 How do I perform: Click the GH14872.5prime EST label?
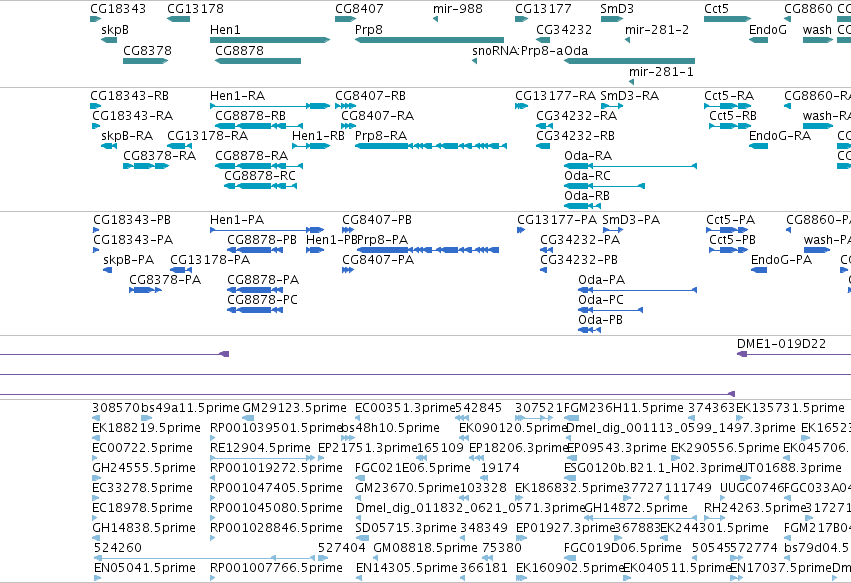coord(636,508)
